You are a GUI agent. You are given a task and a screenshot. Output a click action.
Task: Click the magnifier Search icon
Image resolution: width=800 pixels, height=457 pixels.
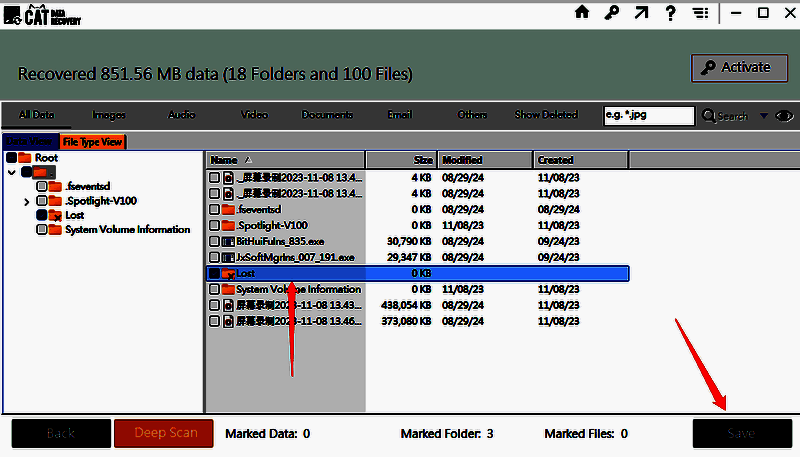pos(710,116)
